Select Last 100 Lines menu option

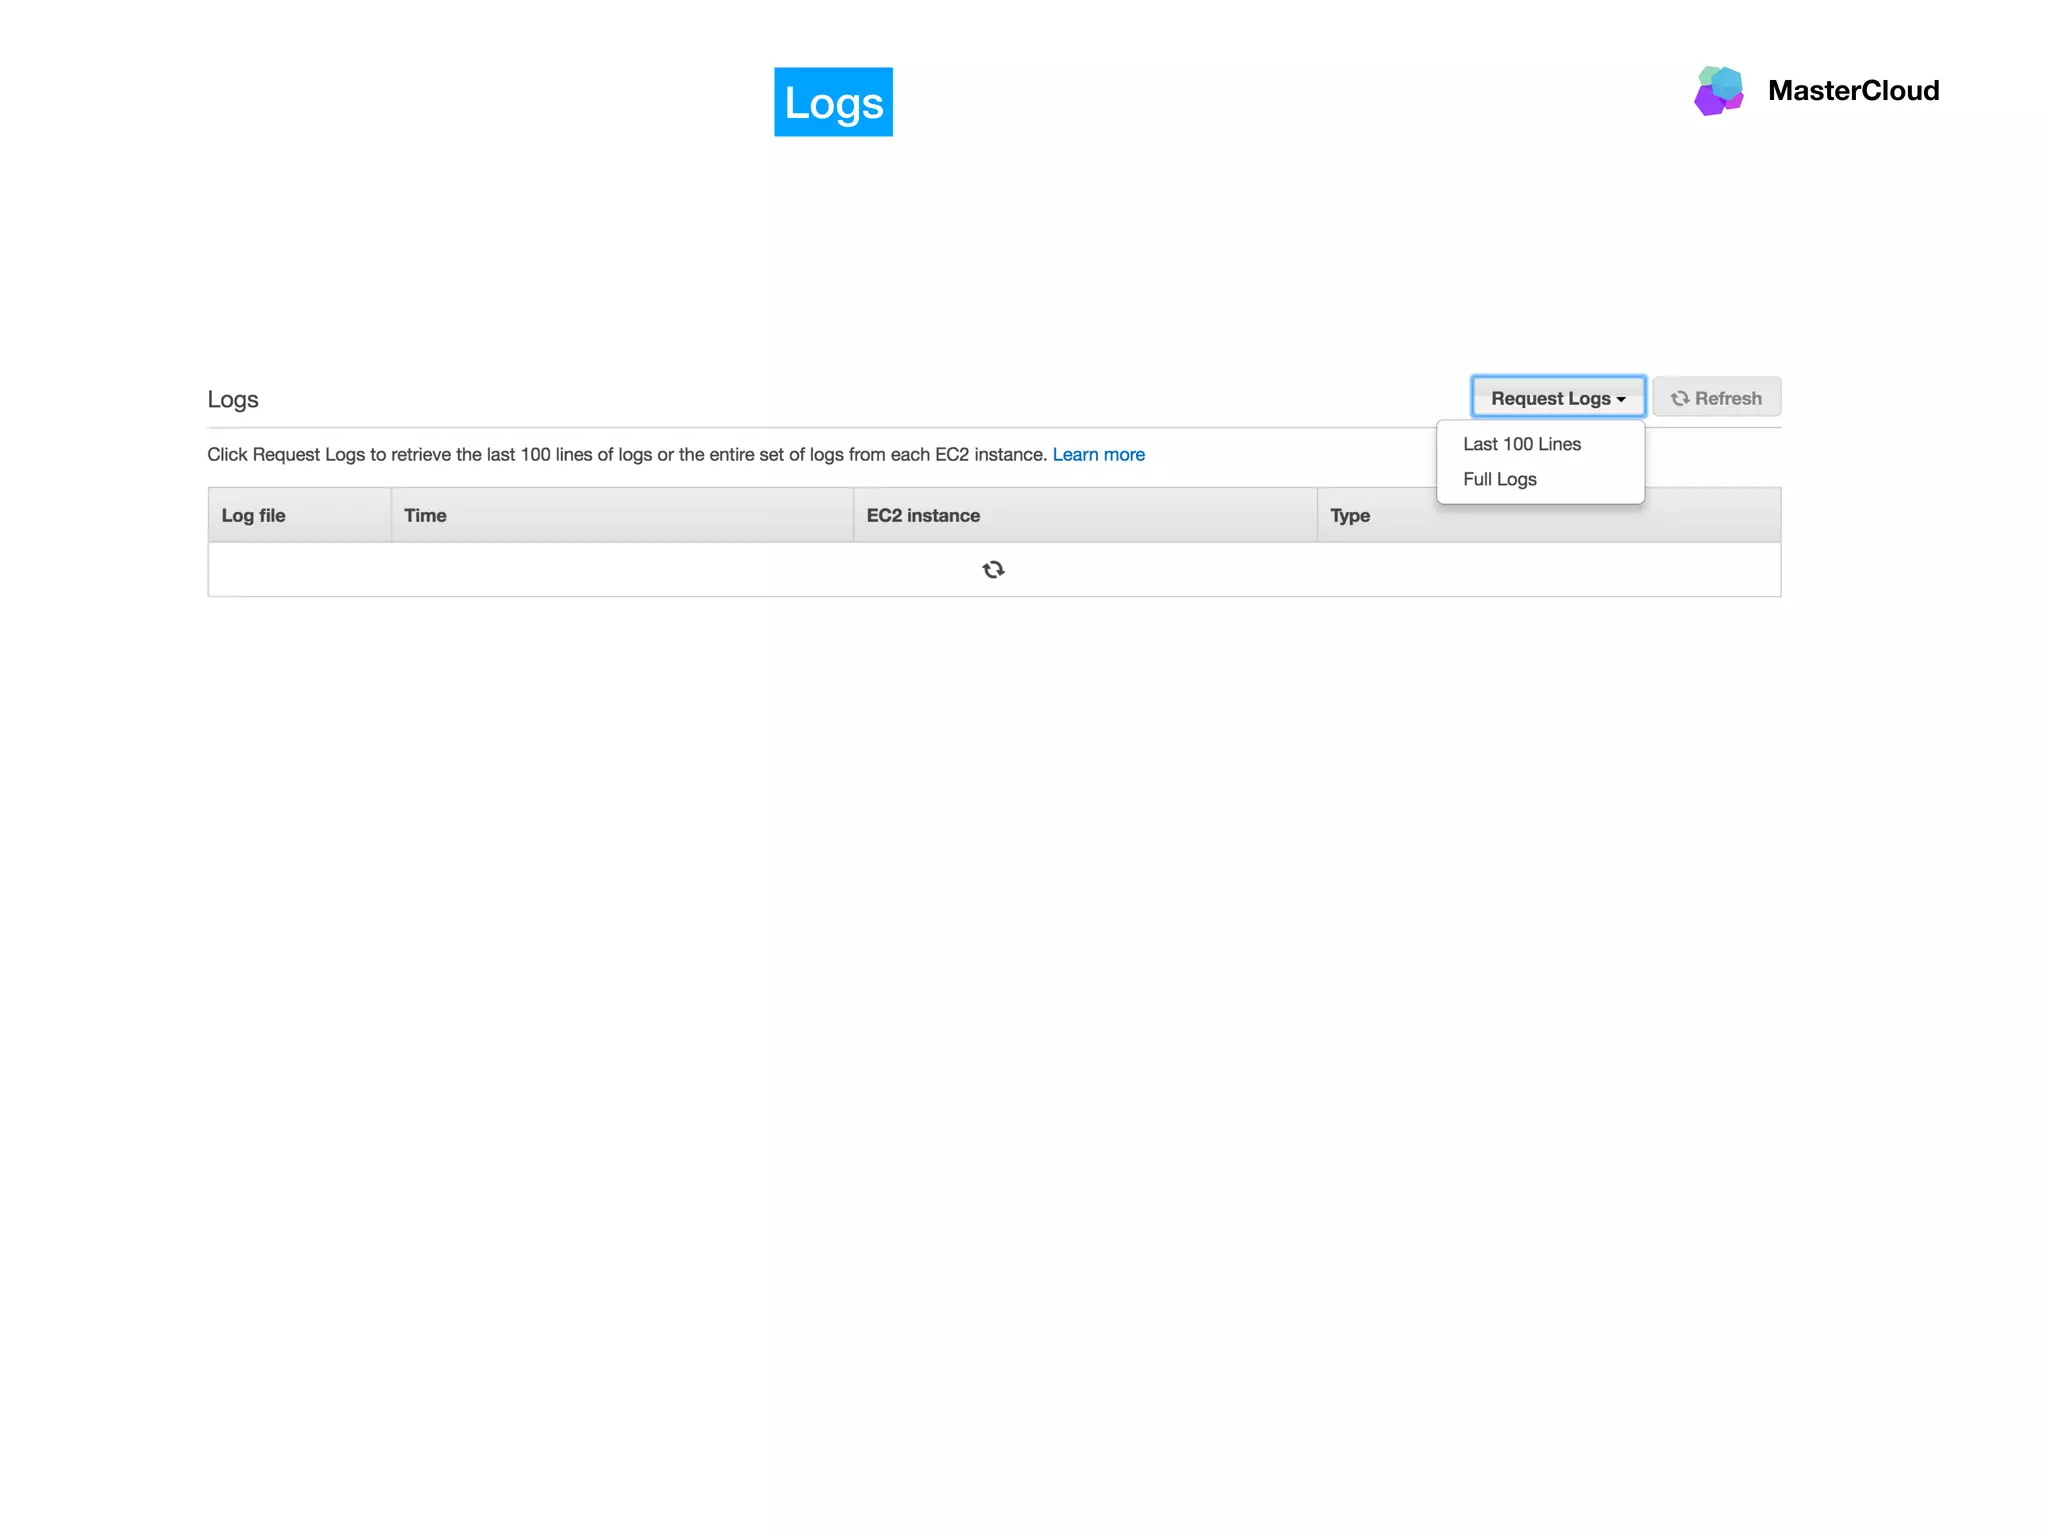point(1521,444)
